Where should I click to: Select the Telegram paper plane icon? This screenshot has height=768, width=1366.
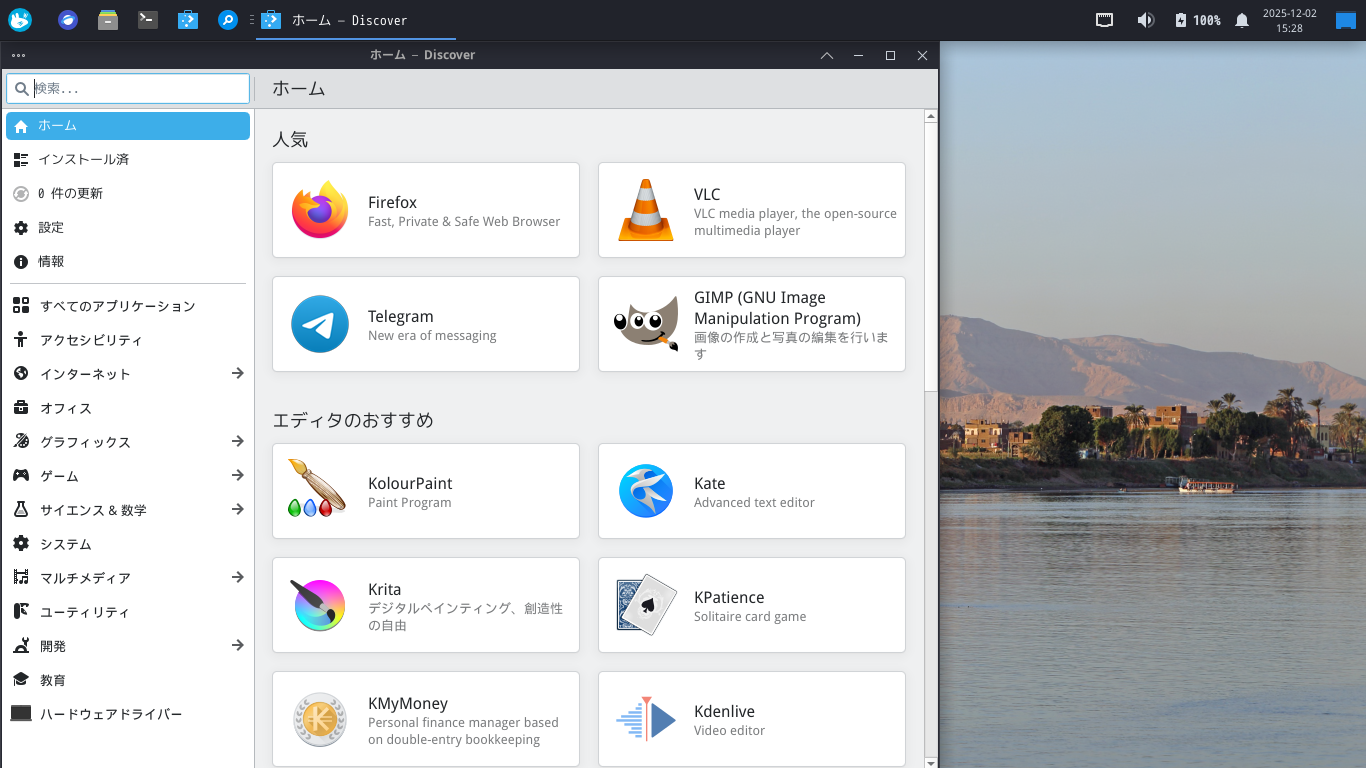click(x=319, y=324)
